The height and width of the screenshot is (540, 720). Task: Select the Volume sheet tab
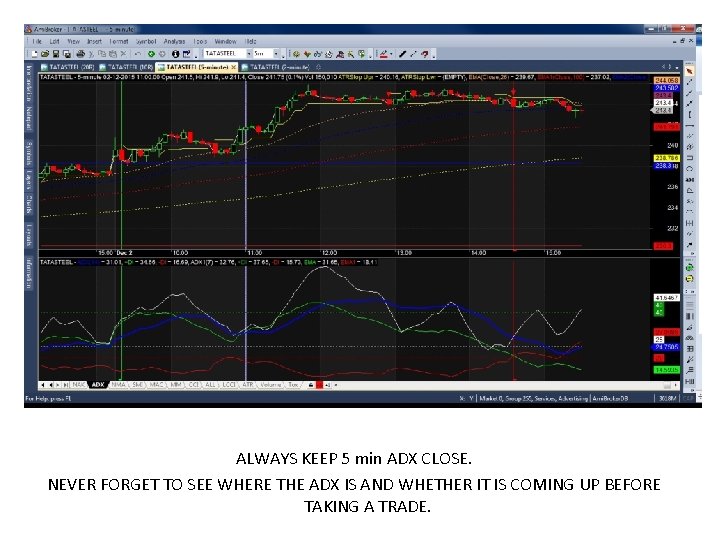(271, 385)
